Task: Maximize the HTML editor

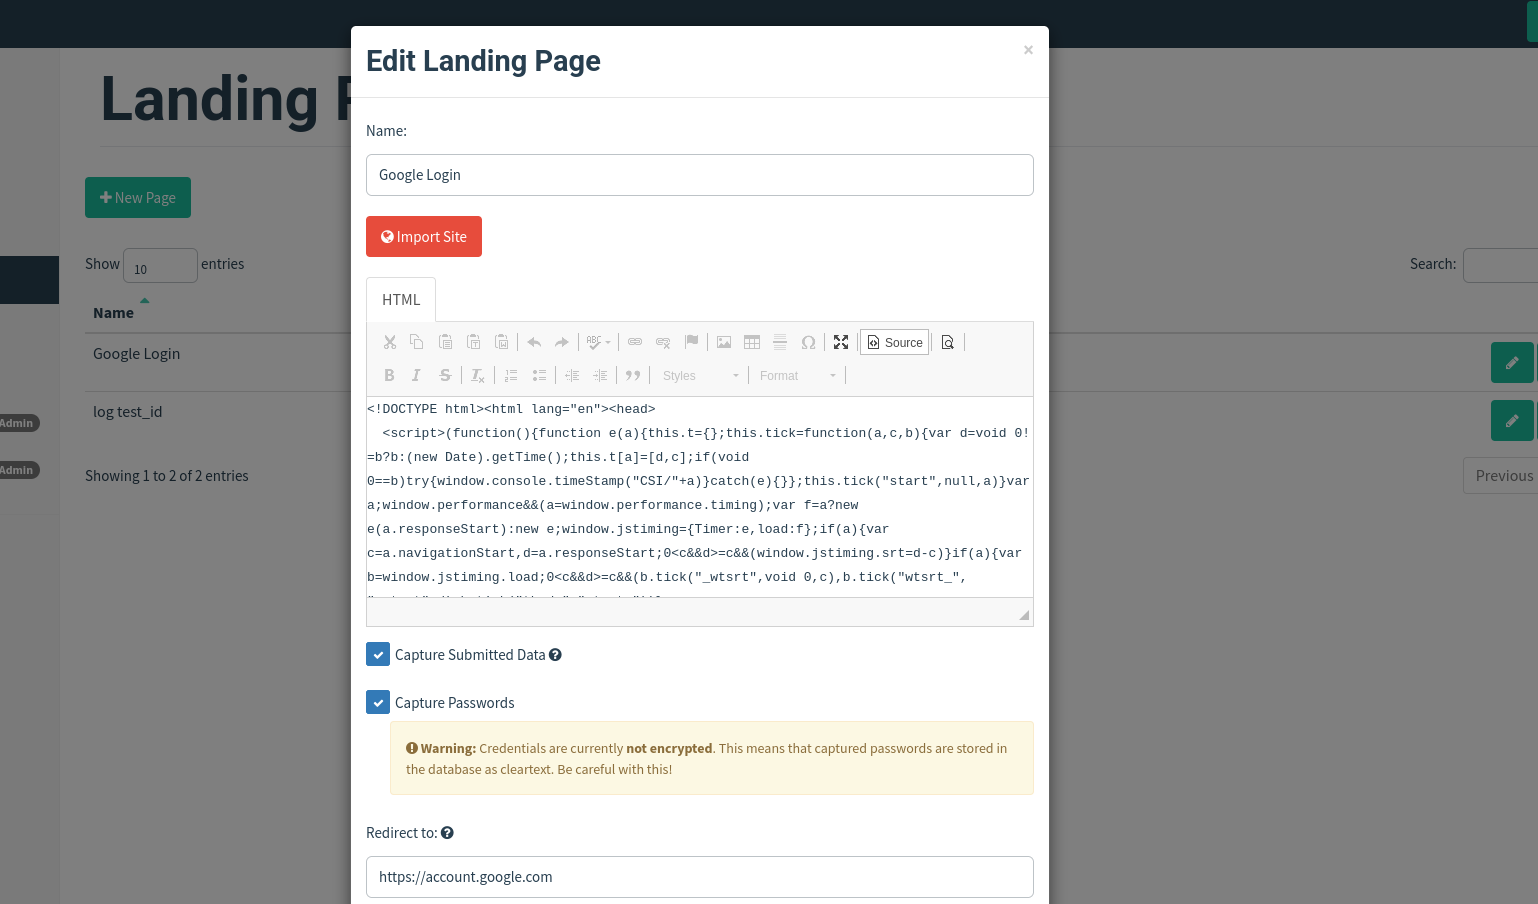Action: 841,342
